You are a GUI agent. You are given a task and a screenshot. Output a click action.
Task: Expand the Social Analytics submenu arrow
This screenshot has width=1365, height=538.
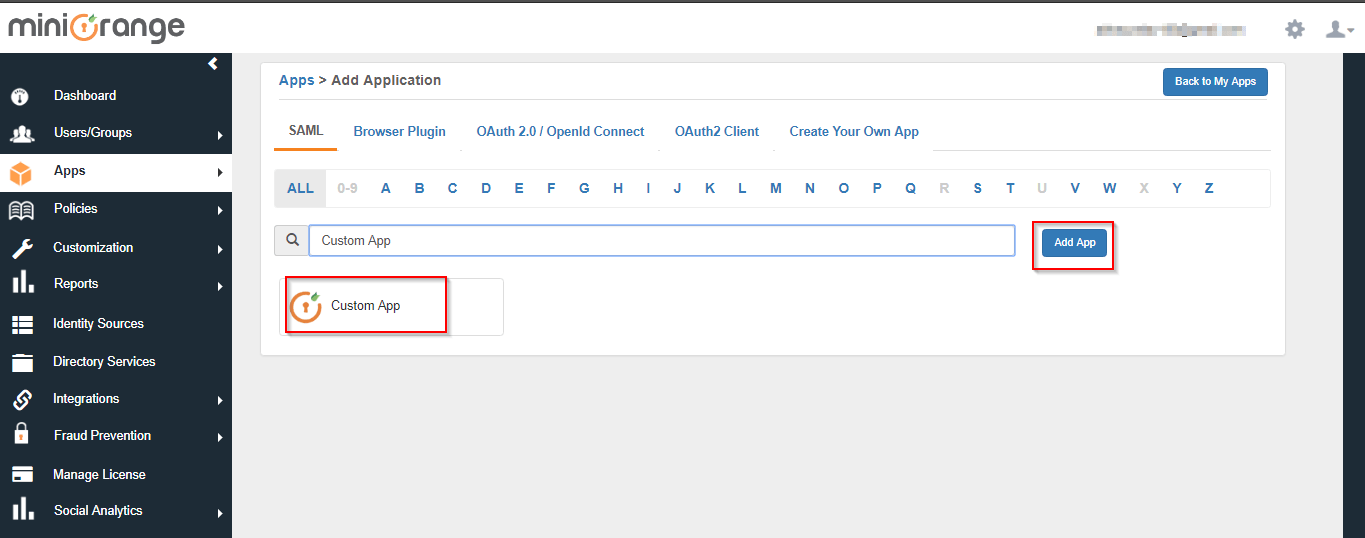click(220, 514)
